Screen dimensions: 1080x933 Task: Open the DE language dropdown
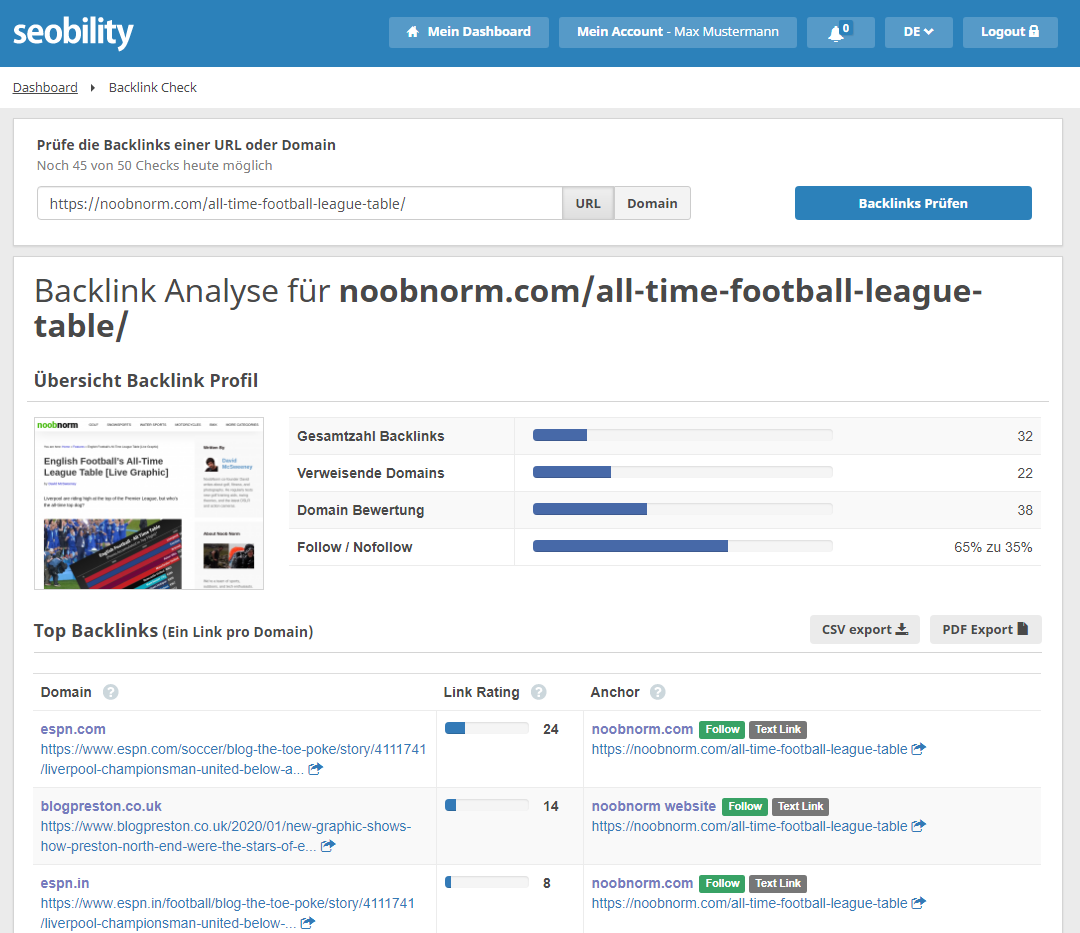tap(918, 32)
